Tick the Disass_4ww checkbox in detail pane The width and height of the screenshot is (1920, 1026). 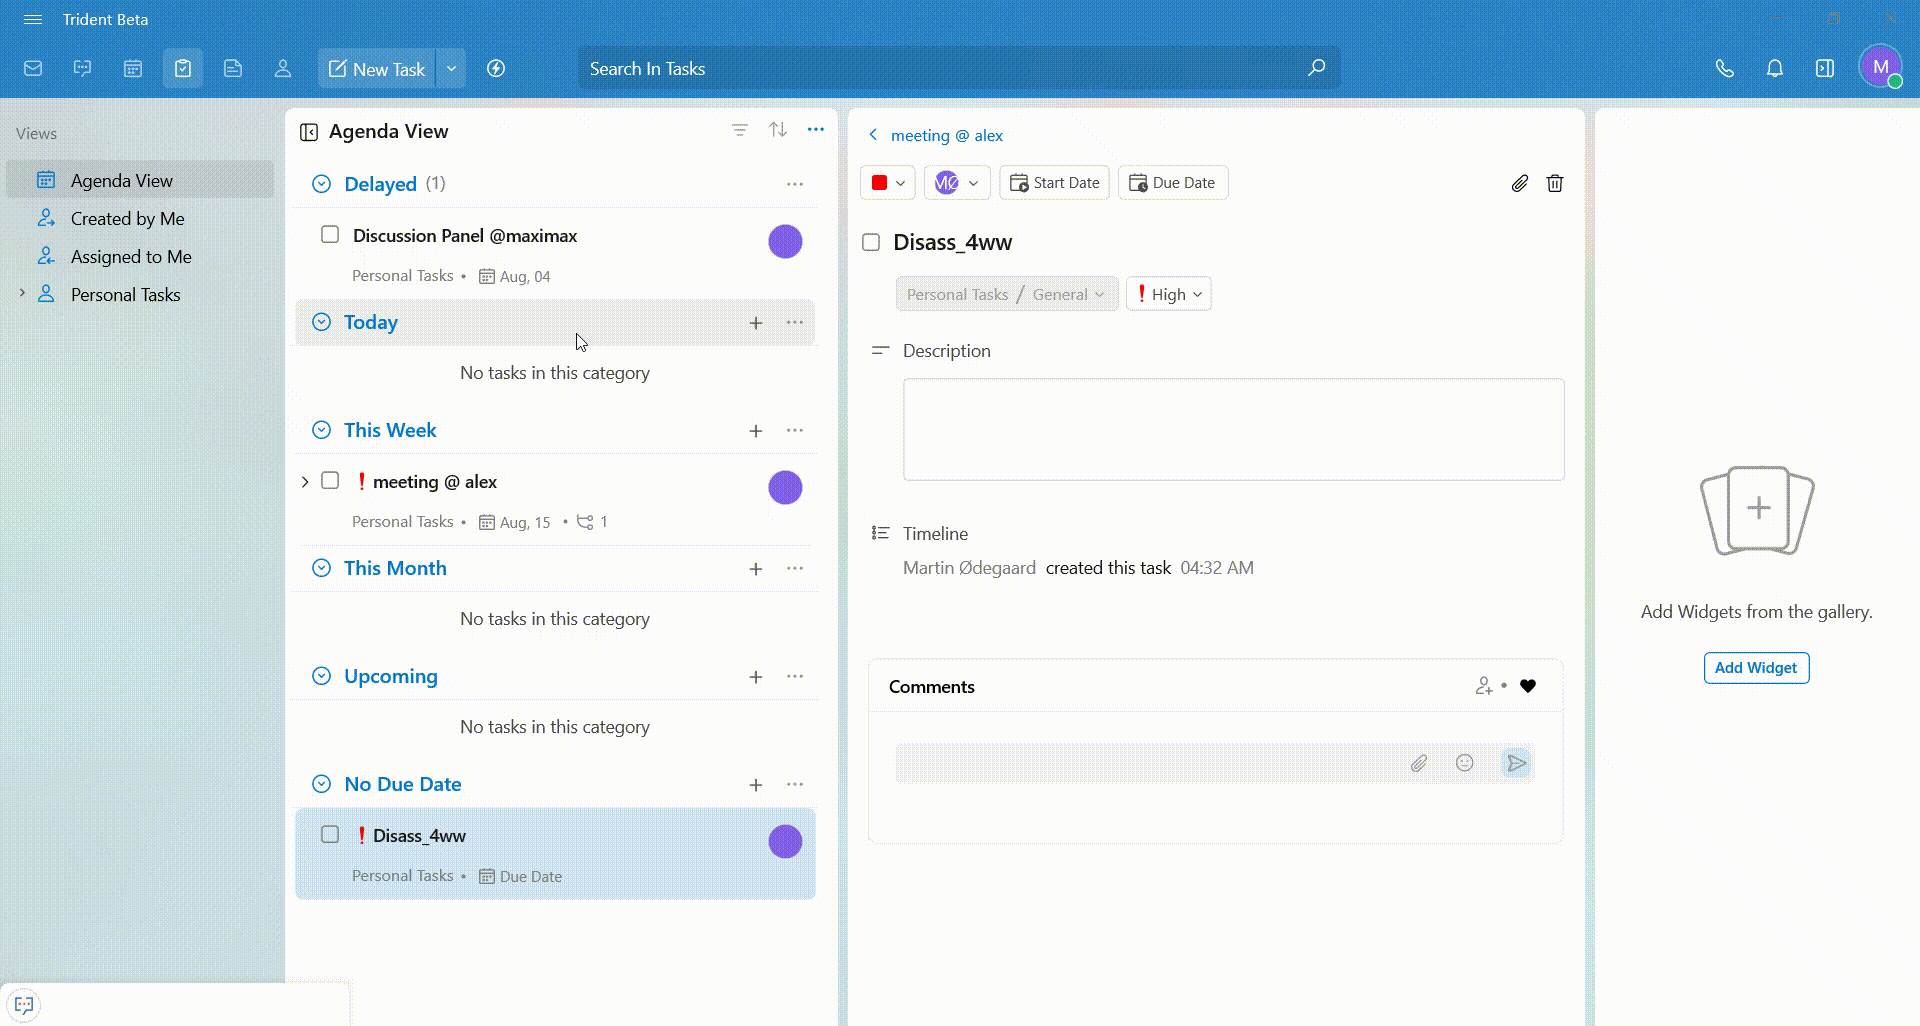tap(871, 243)
